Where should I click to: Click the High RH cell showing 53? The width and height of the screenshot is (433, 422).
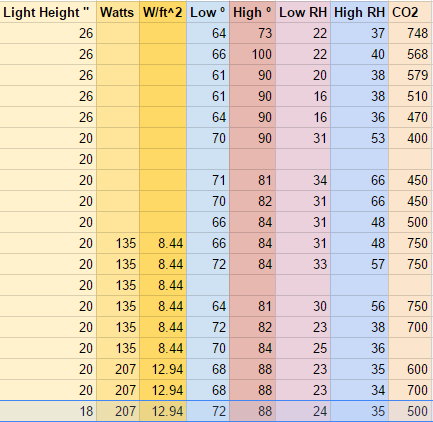359,138
